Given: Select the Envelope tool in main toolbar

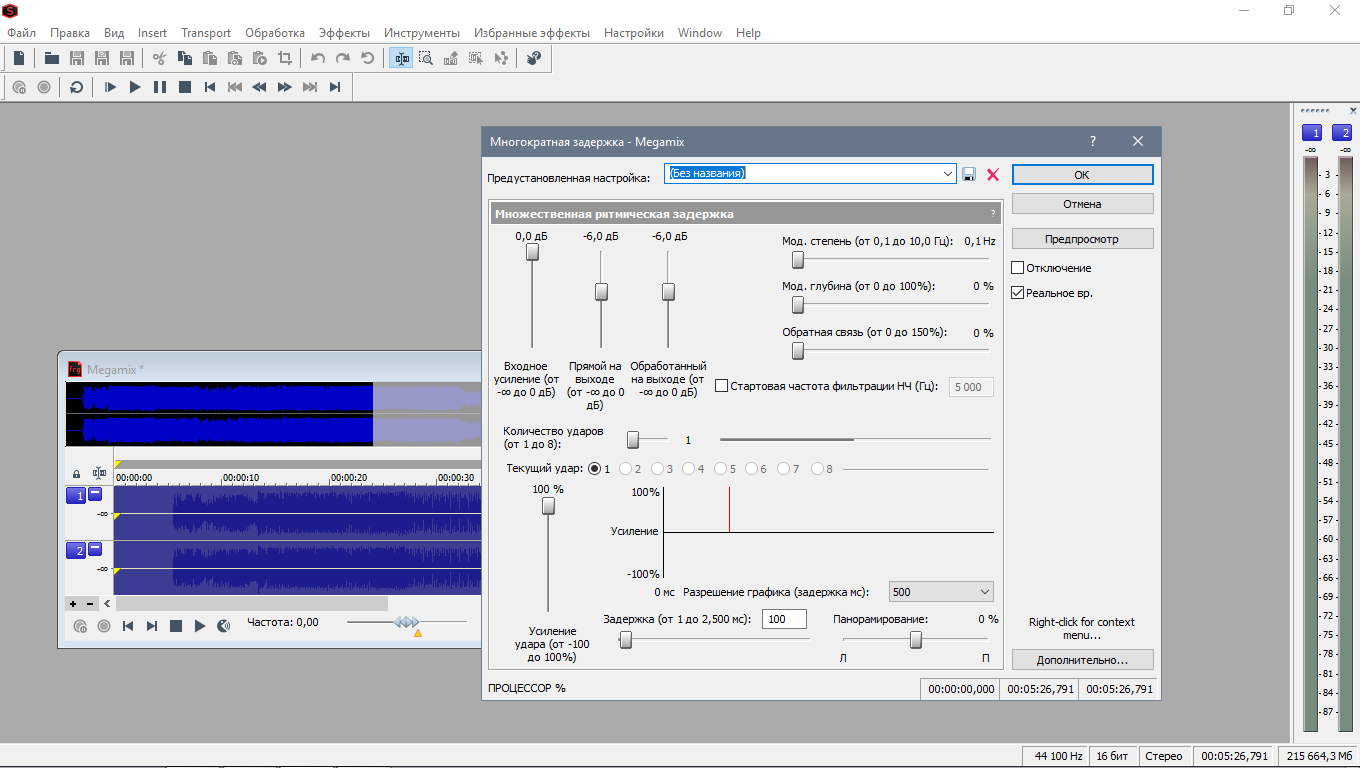Looking at the screenshot, I should [501, 59].
